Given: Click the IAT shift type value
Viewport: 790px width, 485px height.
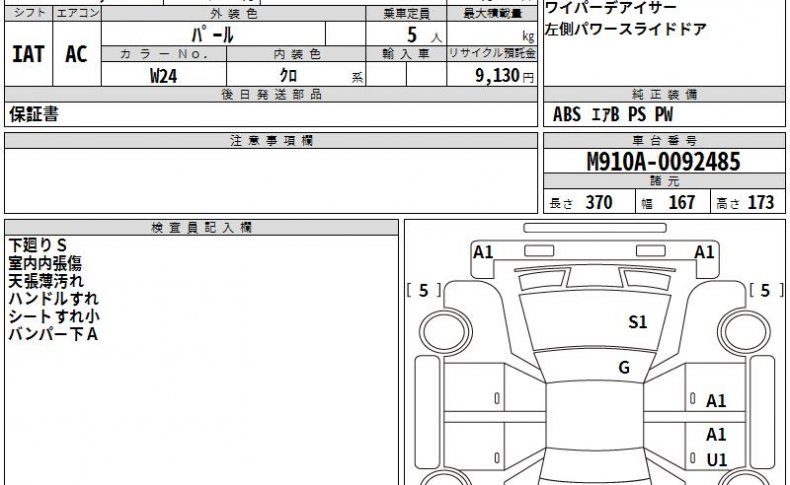Looking at the screenshot, I should [x=28, y=54].
